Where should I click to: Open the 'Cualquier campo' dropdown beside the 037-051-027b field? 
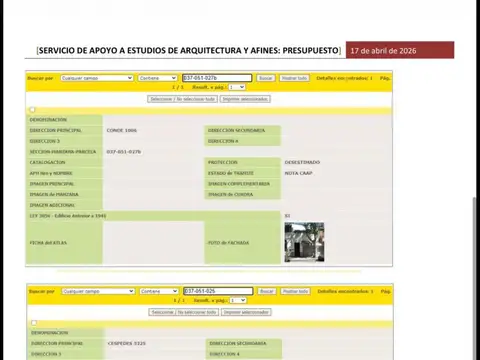(97, 78)
